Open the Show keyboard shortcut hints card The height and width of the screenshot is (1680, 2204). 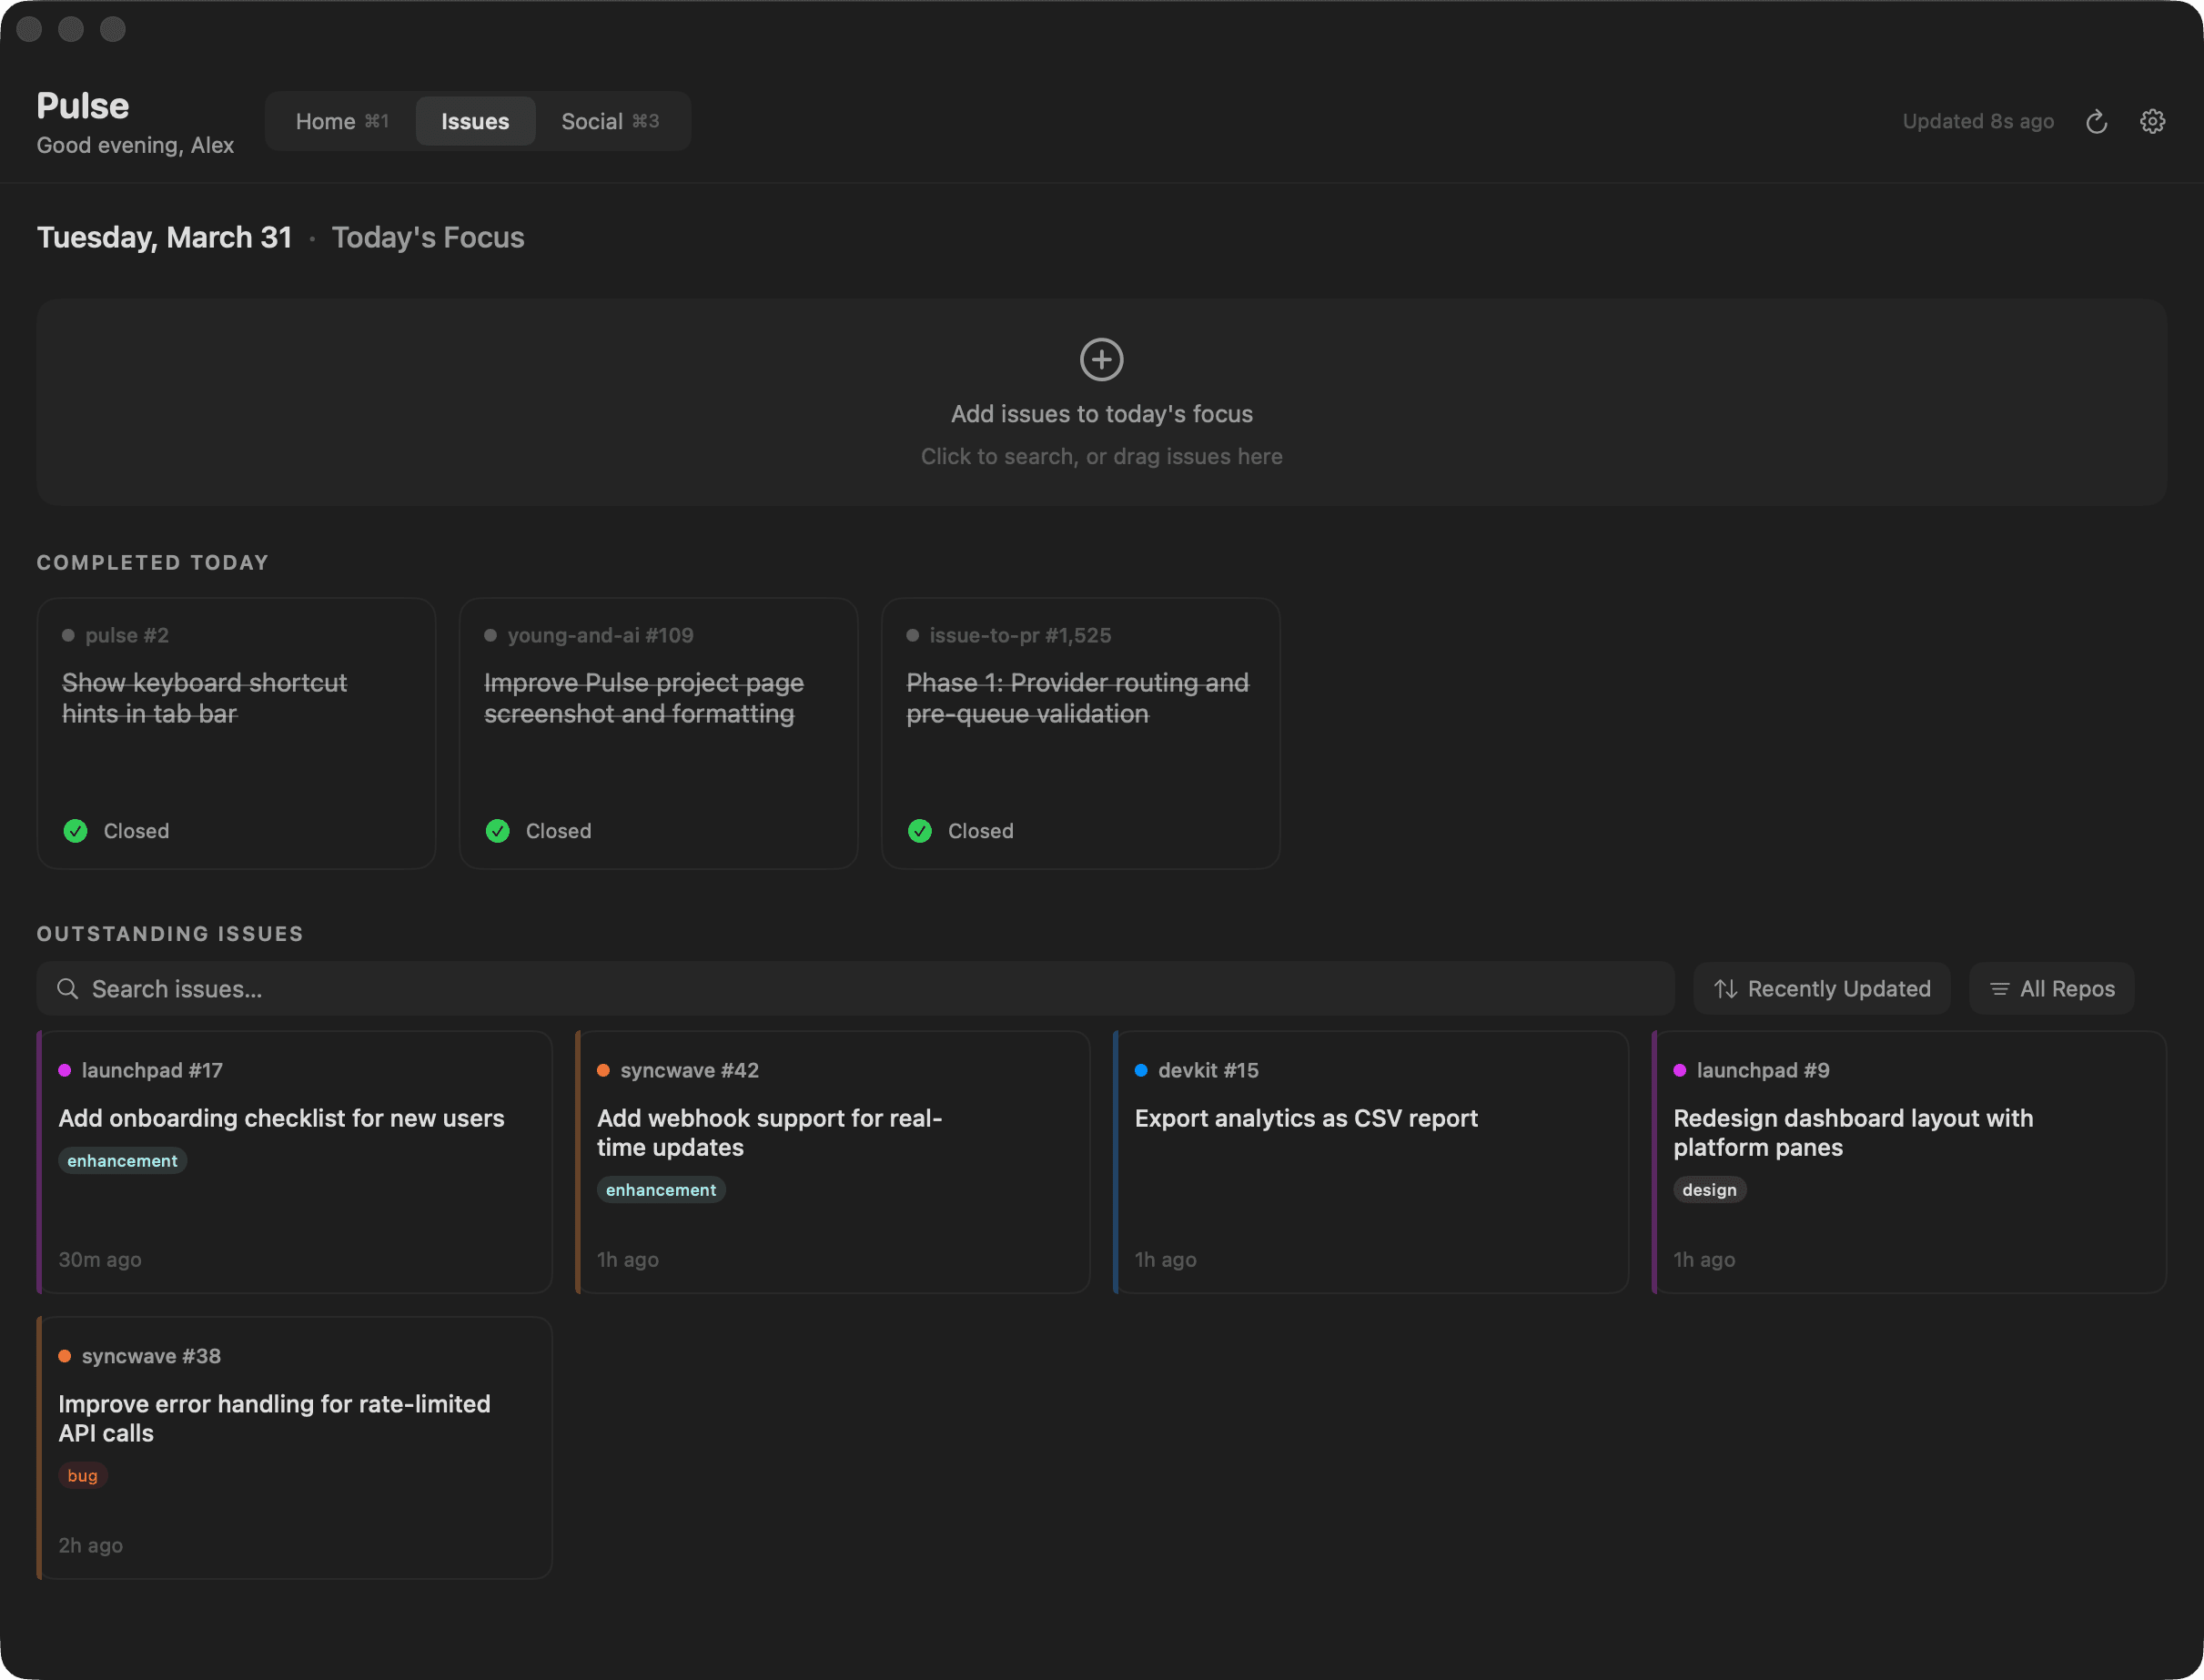pyautogui.click(x=236, y=733)
